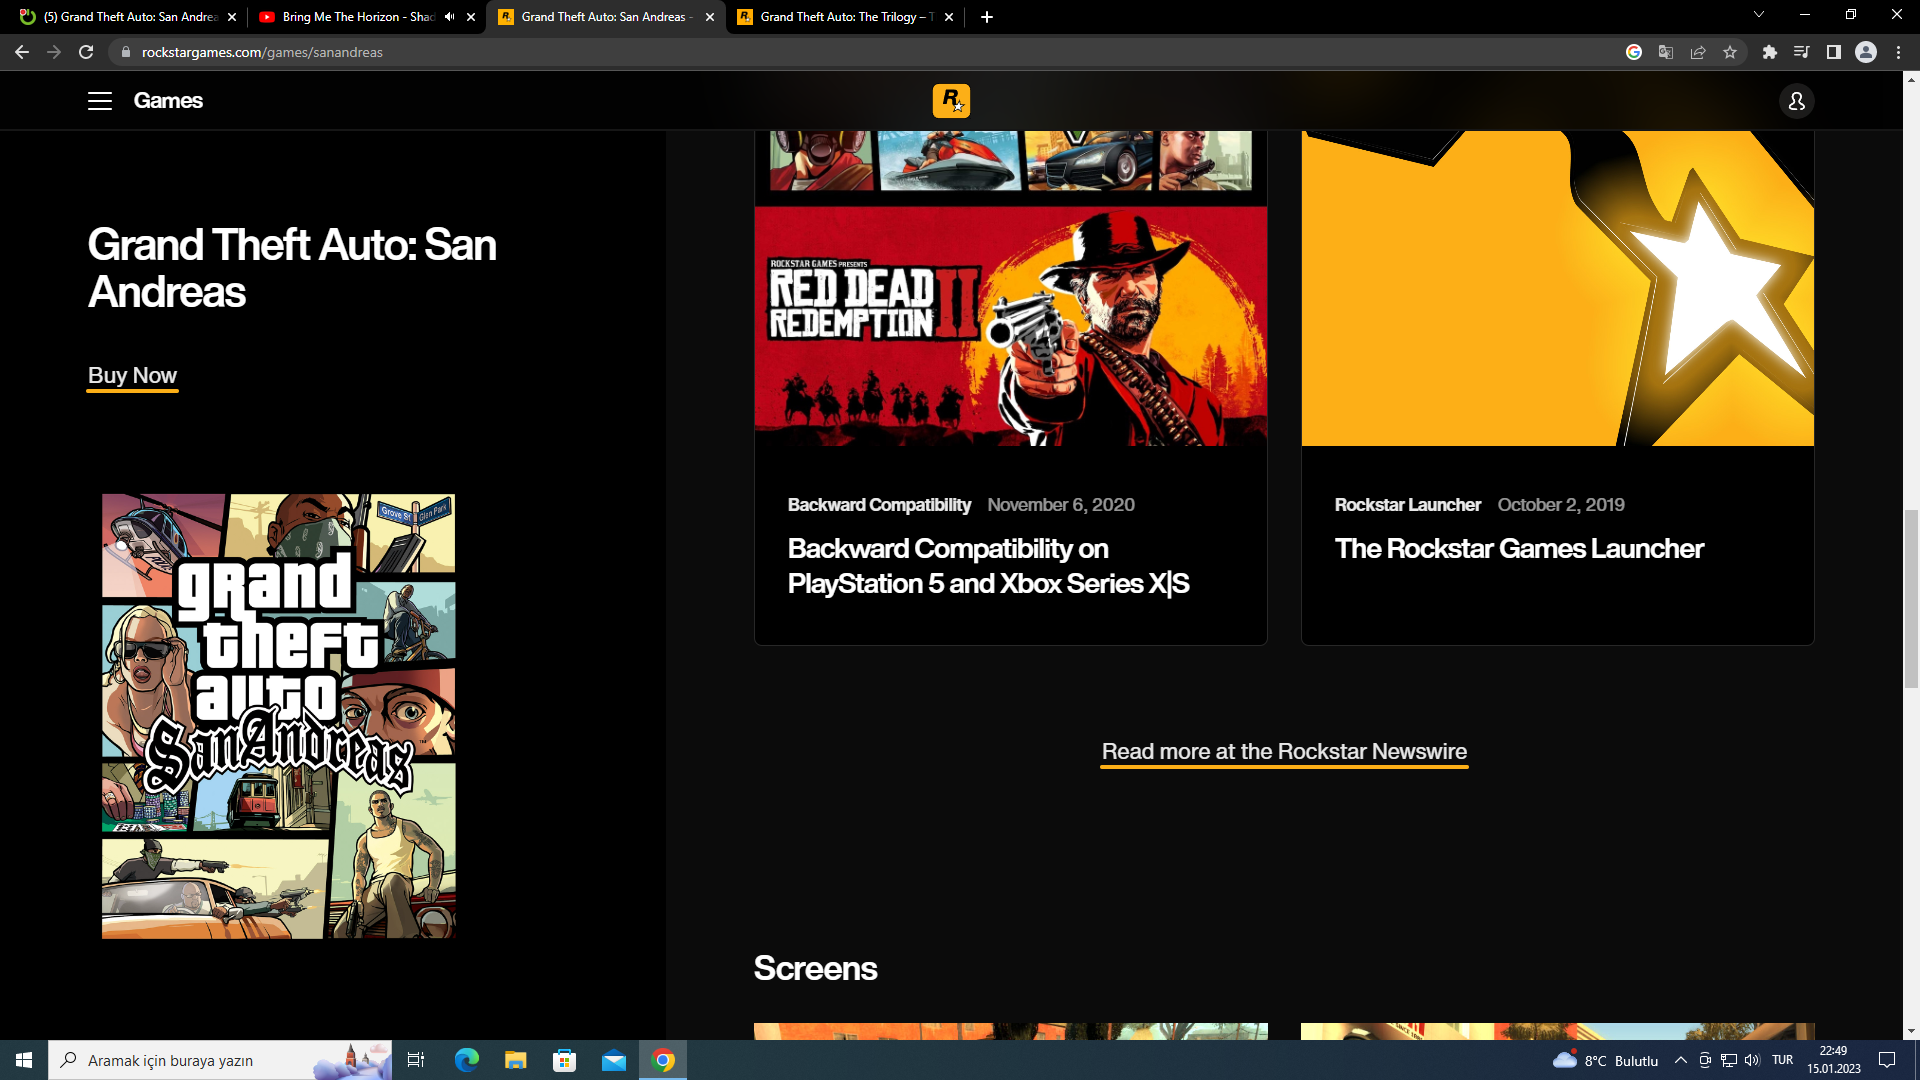Open the media control playlist icon

[x=1801, y=52]
